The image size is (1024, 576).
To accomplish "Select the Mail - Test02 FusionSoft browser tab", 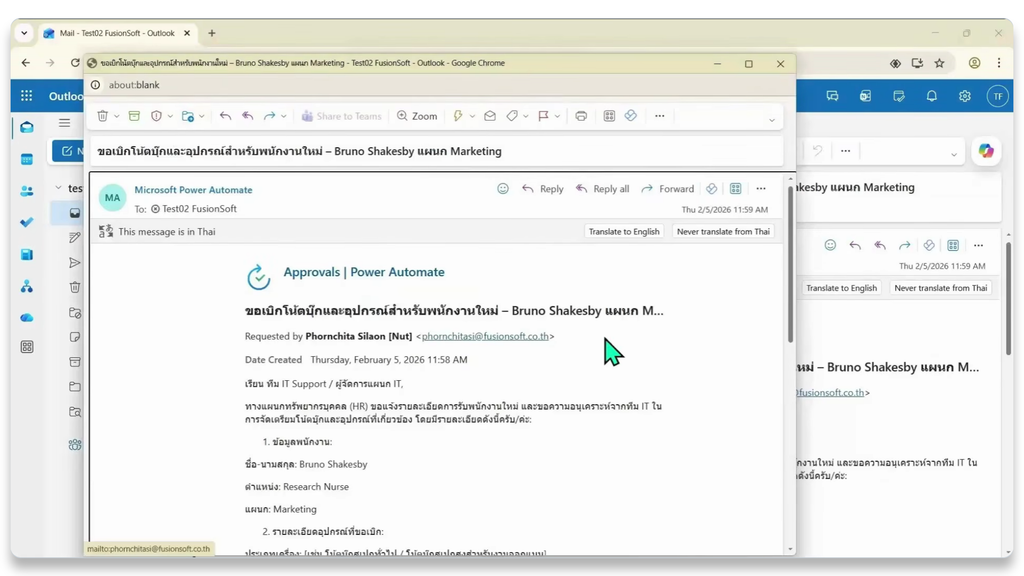I will pos(118,33).
